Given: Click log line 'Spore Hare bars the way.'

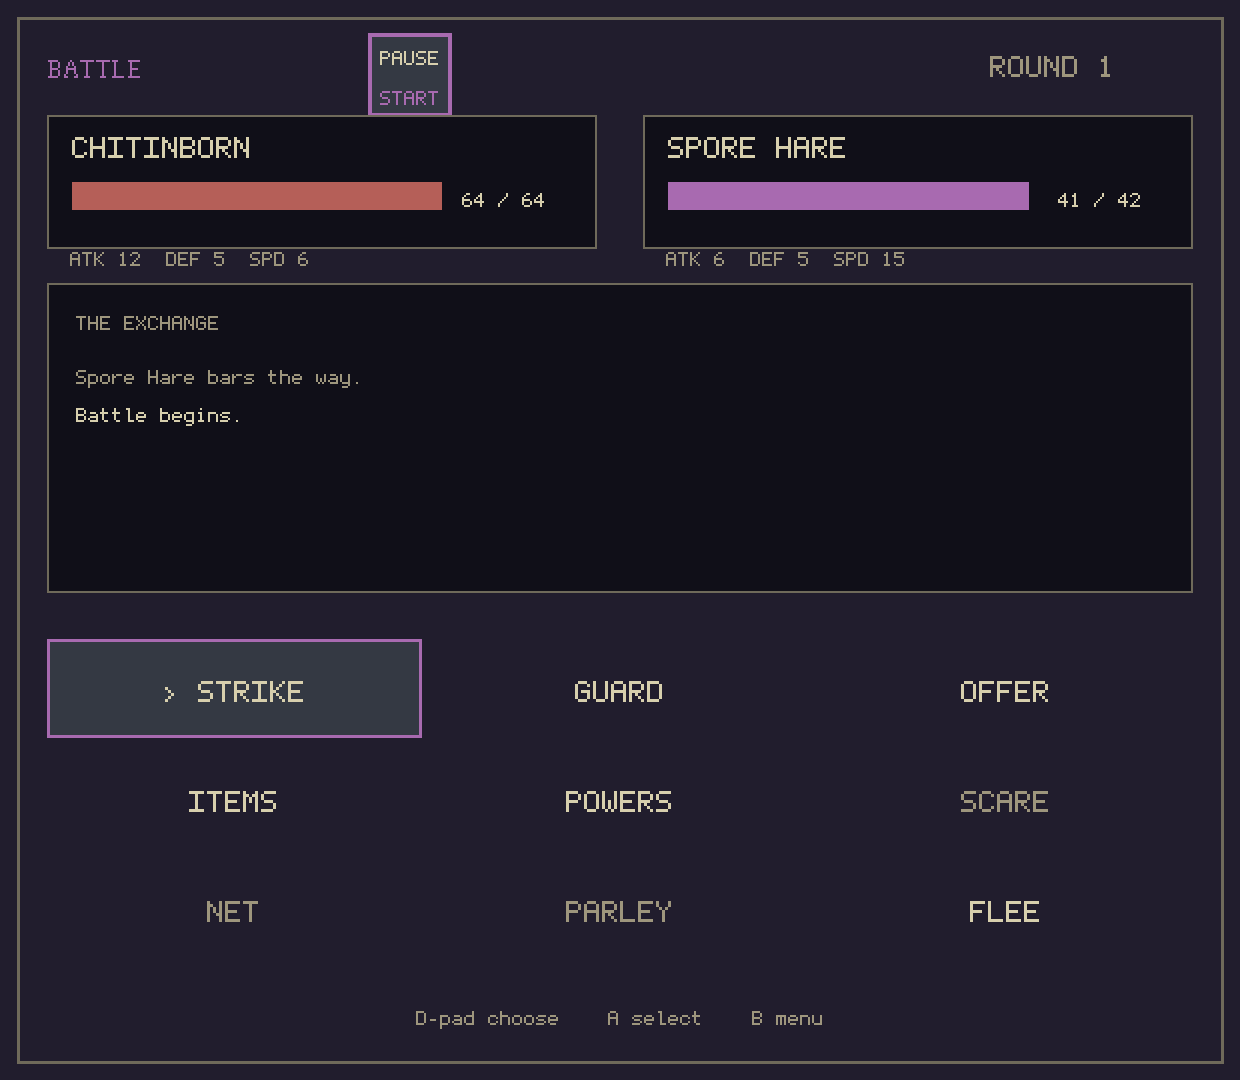Looking at the screenshot, I should [218, 378].
